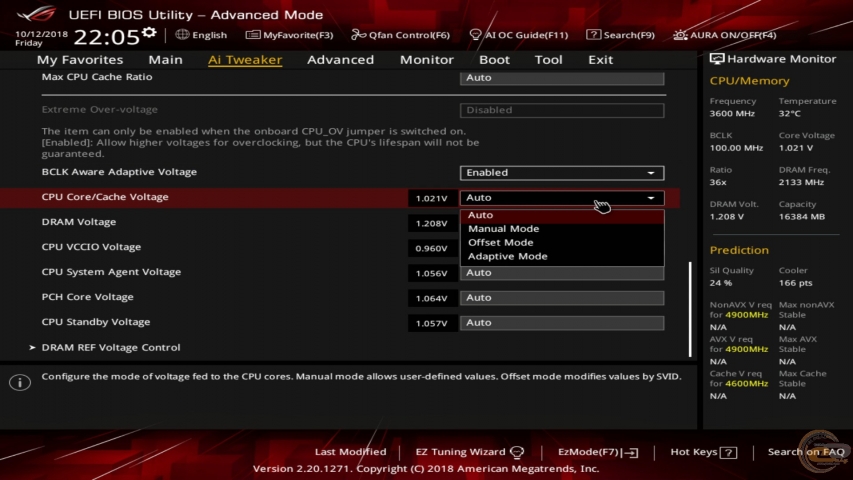The height and width of the screenshot is (480, 853).
Task: Click Last Modified in the footer
Action: pos(350,452)
